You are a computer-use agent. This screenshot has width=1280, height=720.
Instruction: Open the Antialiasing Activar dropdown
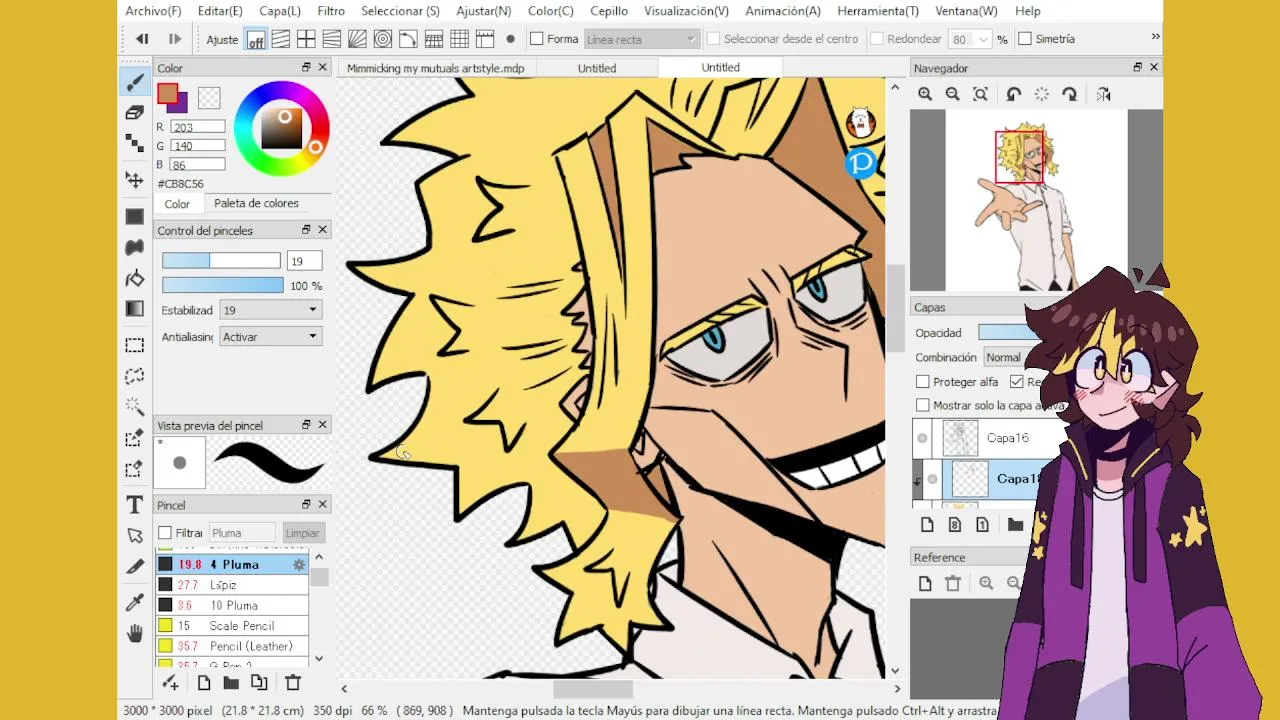point(270,337)
